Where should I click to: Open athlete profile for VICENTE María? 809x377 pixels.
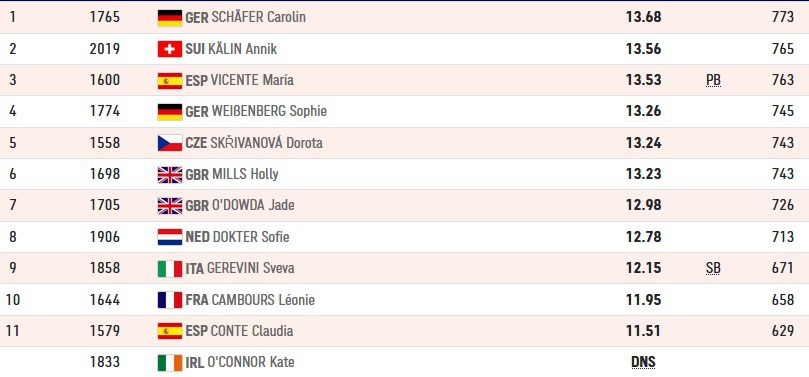click(x=252, y=80)
